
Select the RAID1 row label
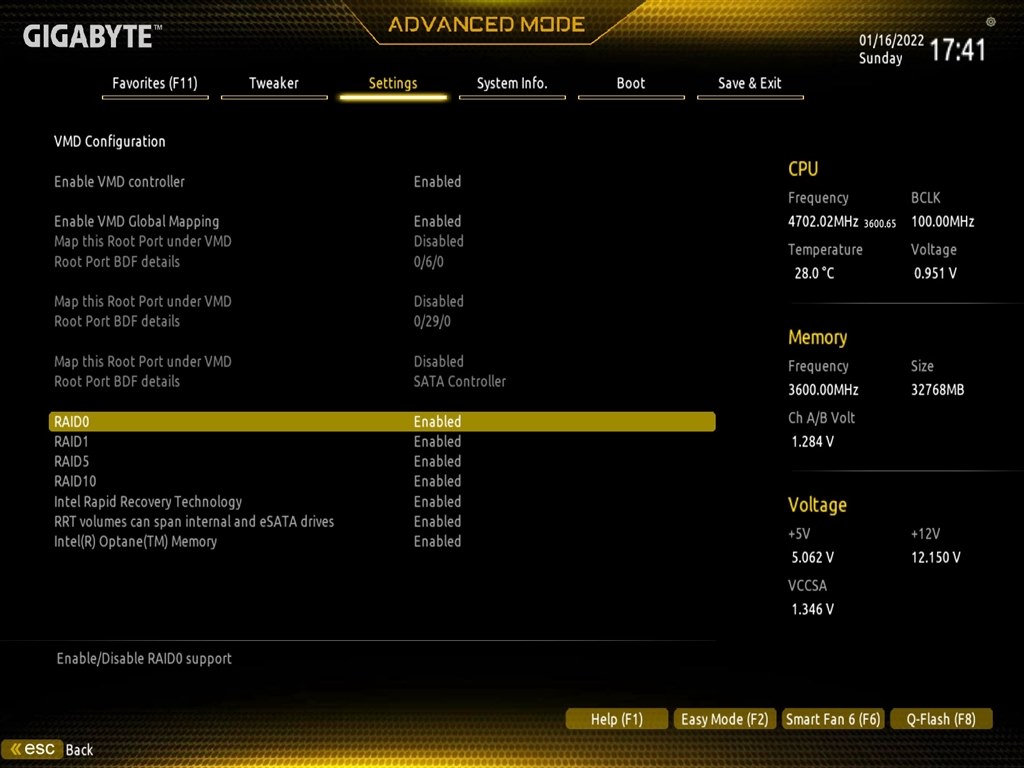coord(71,441)
